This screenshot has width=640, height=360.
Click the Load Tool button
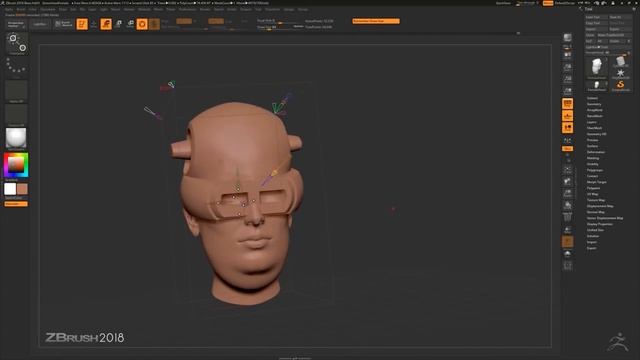pos(596,17)
